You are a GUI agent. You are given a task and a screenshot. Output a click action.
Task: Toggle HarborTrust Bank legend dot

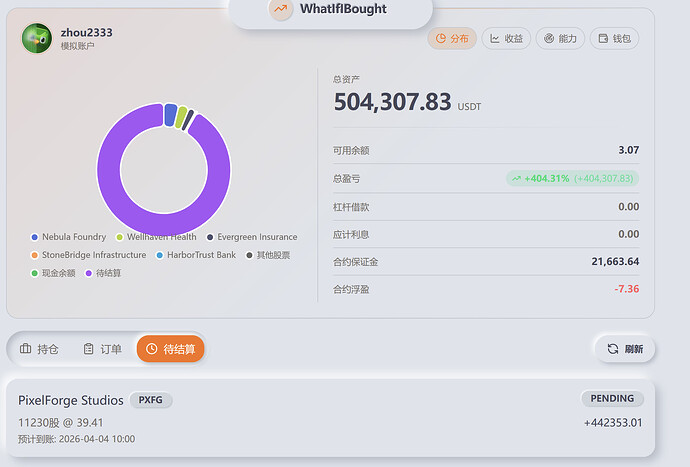[x=160, y=255]
